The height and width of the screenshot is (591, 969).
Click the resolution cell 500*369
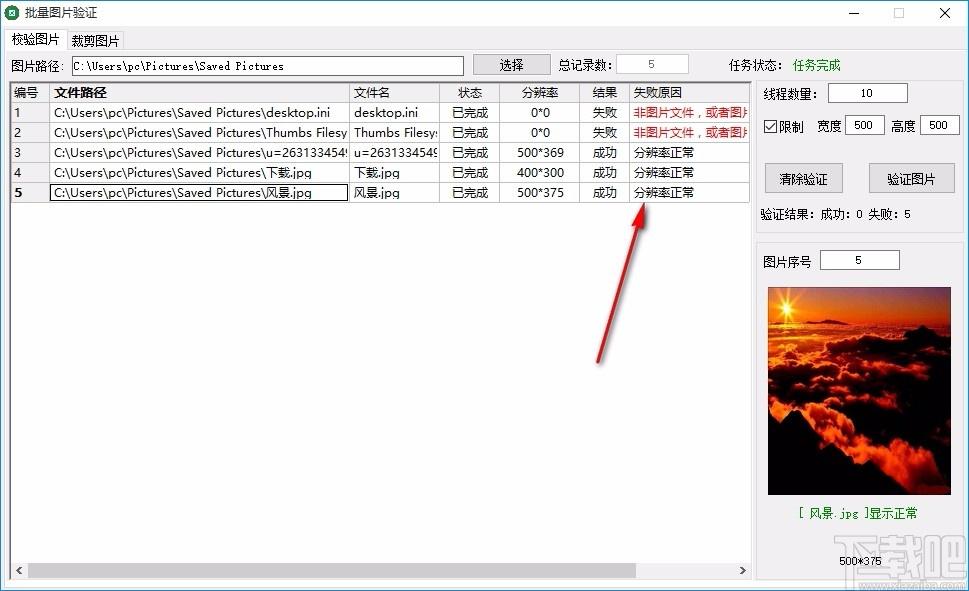540,153
